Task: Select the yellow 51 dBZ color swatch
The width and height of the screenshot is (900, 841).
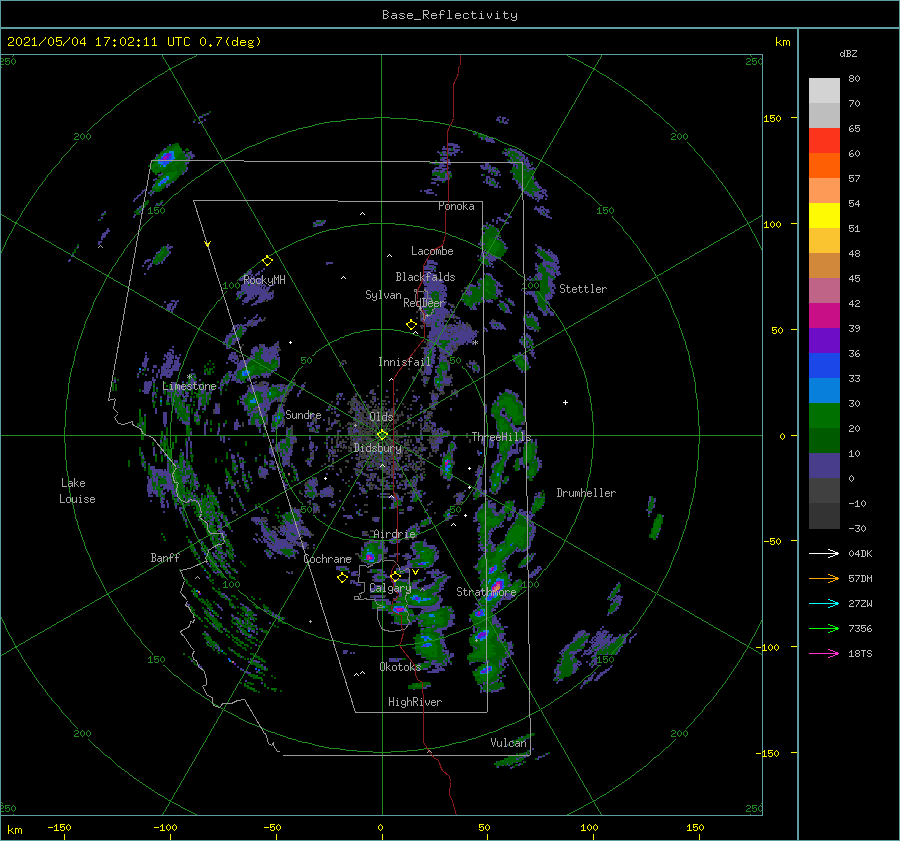Action: coord(824,216)
